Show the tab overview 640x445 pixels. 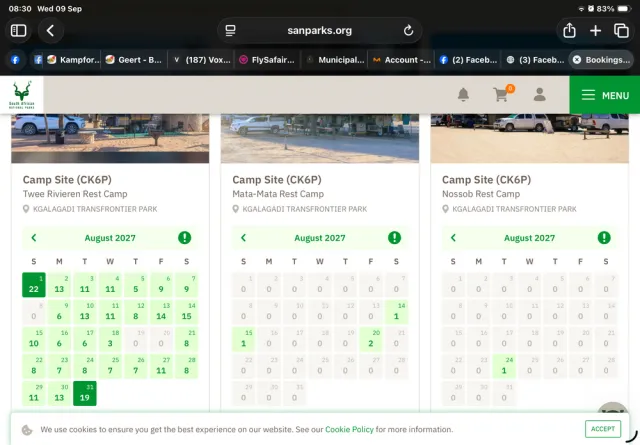tap(621, 31)
